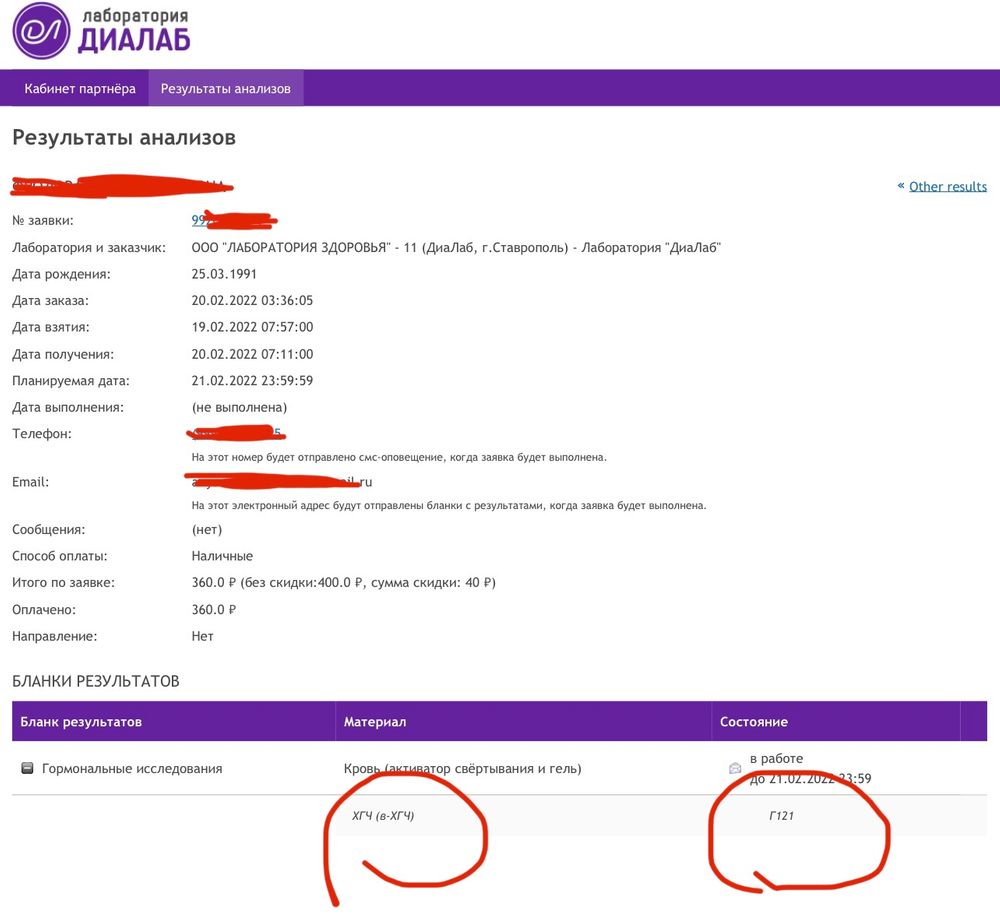Screen dimensions: 1000x917
Task: Click the ДиаЛаб logo
Action: click(x=101, y=30)
